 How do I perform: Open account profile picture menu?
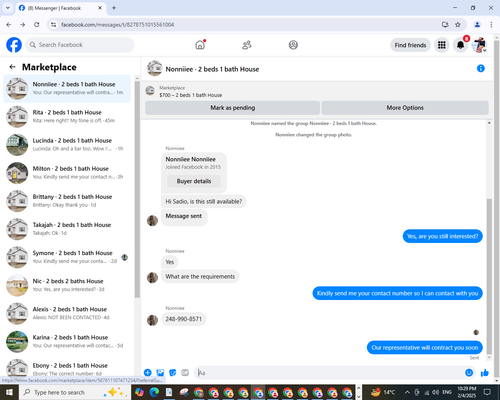(x=479, y=45)
